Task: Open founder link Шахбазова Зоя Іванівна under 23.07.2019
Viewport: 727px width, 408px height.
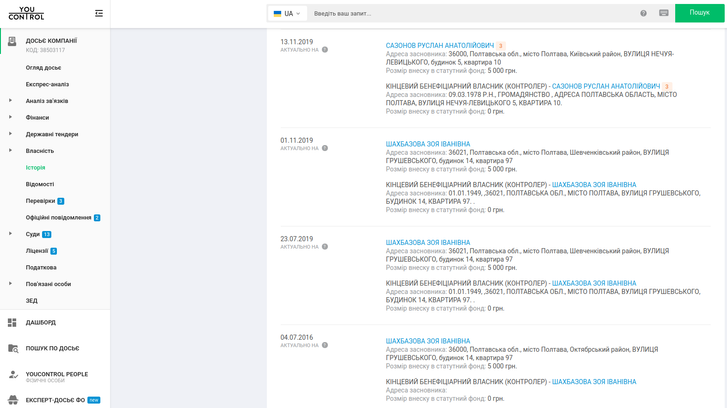Action: click(427, 242)
